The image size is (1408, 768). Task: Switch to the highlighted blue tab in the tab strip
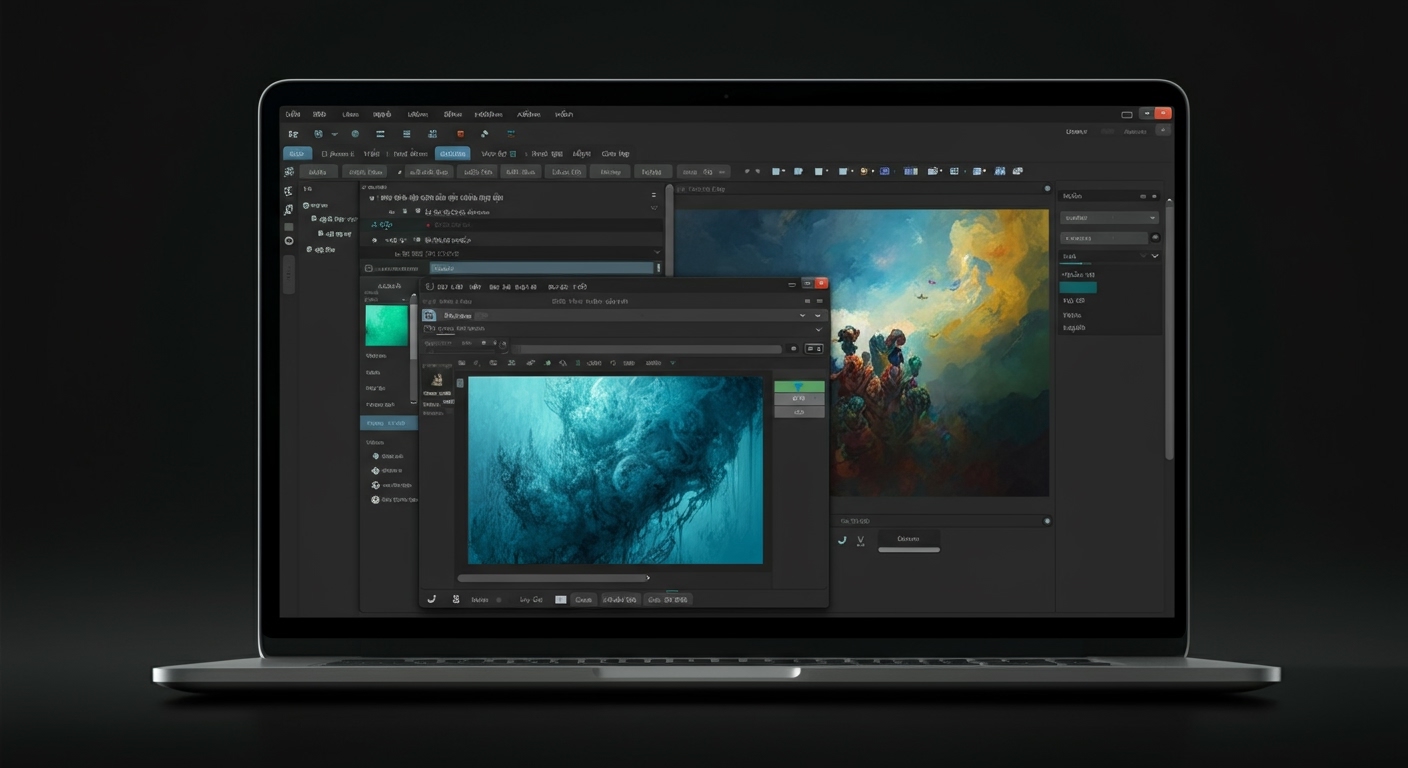[451, 152]
